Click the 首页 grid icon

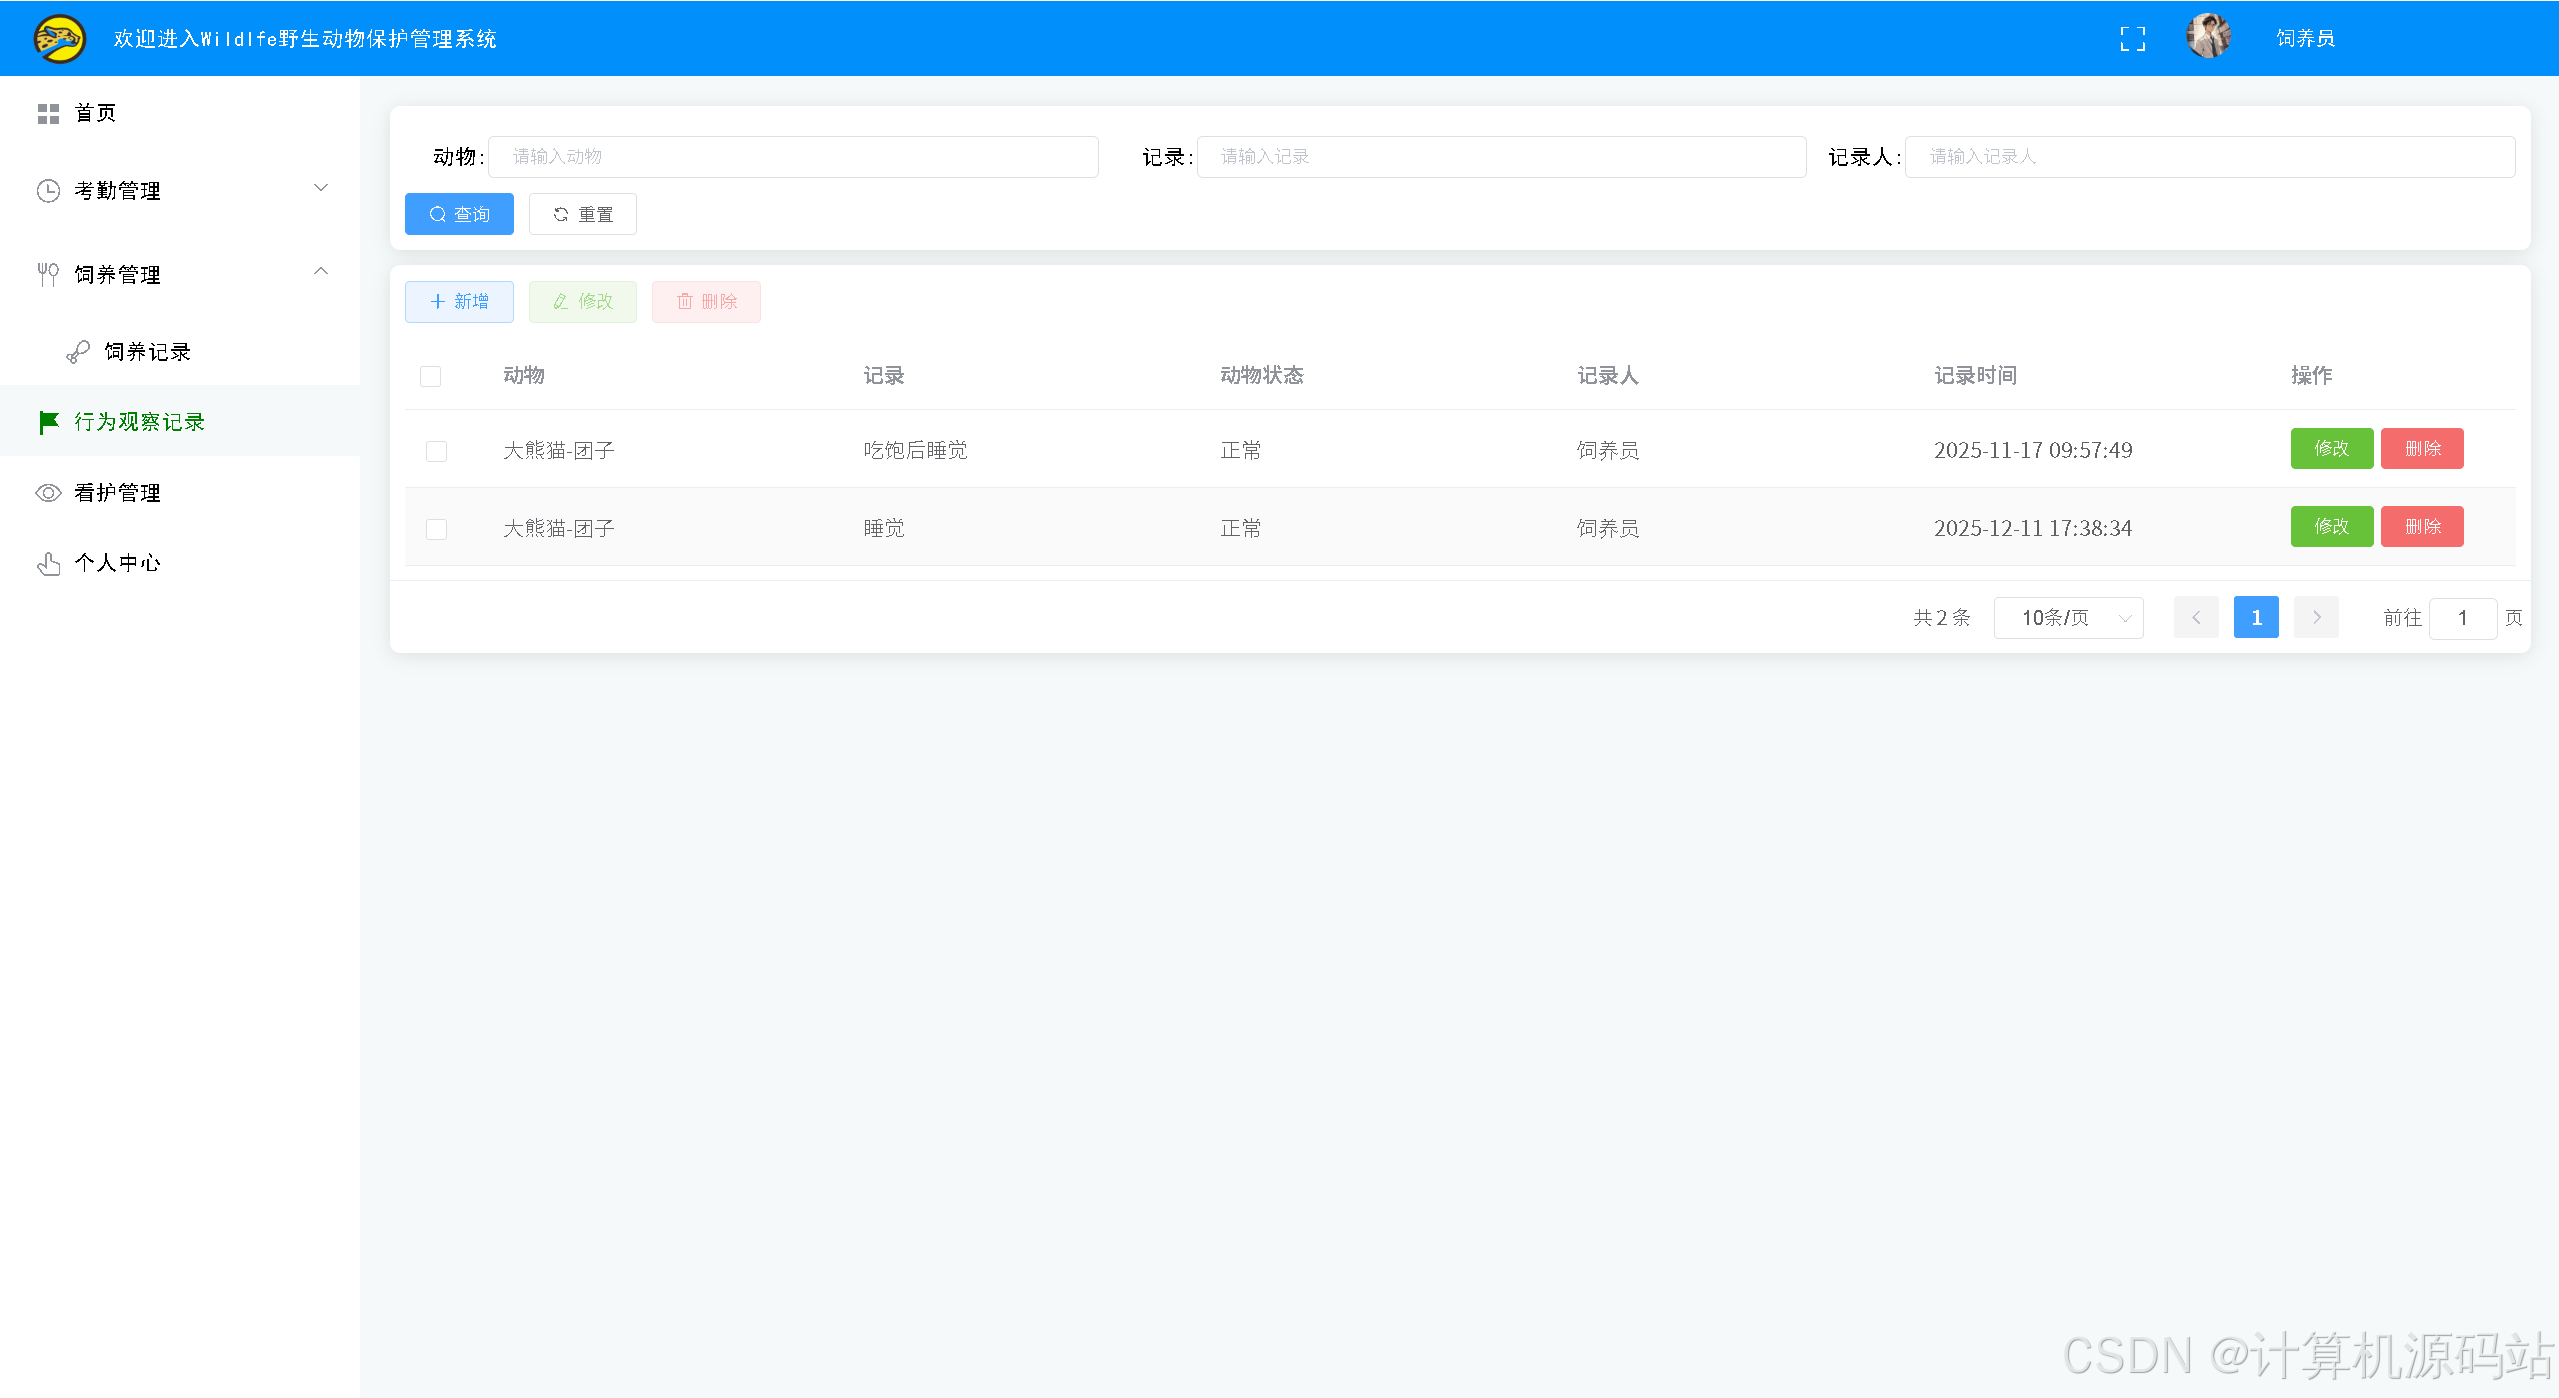(x=48, y=114)
